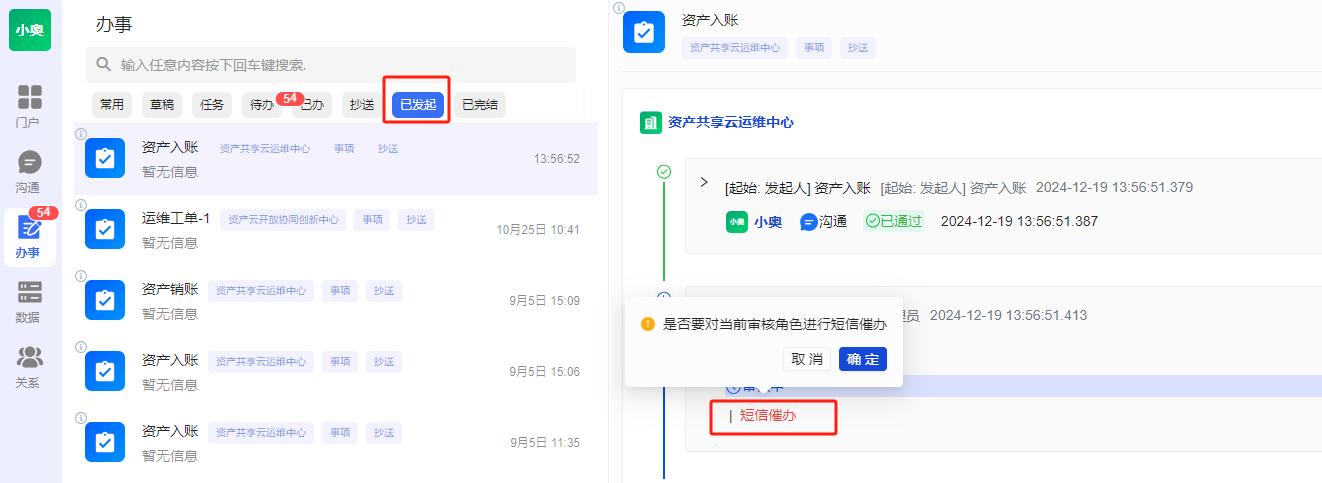Viewport: 1322px width, 483px height.
Task: Select the 办事 sidebar icon
Action: tap(29, 237)
